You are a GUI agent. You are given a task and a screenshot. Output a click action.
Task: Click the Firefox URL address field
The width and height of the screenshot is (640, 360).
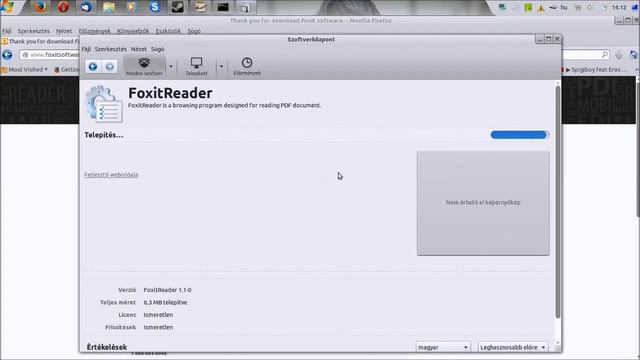(x=50, y=55)
